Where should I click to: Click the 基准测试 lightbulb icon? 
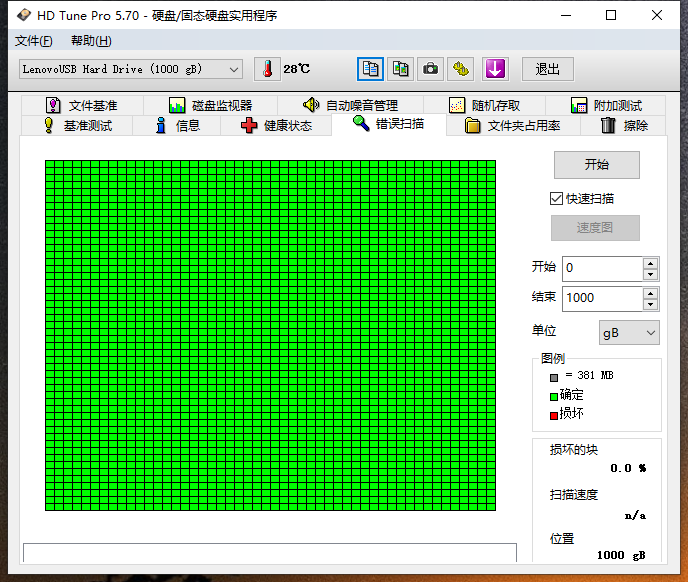tap(49, 126)
